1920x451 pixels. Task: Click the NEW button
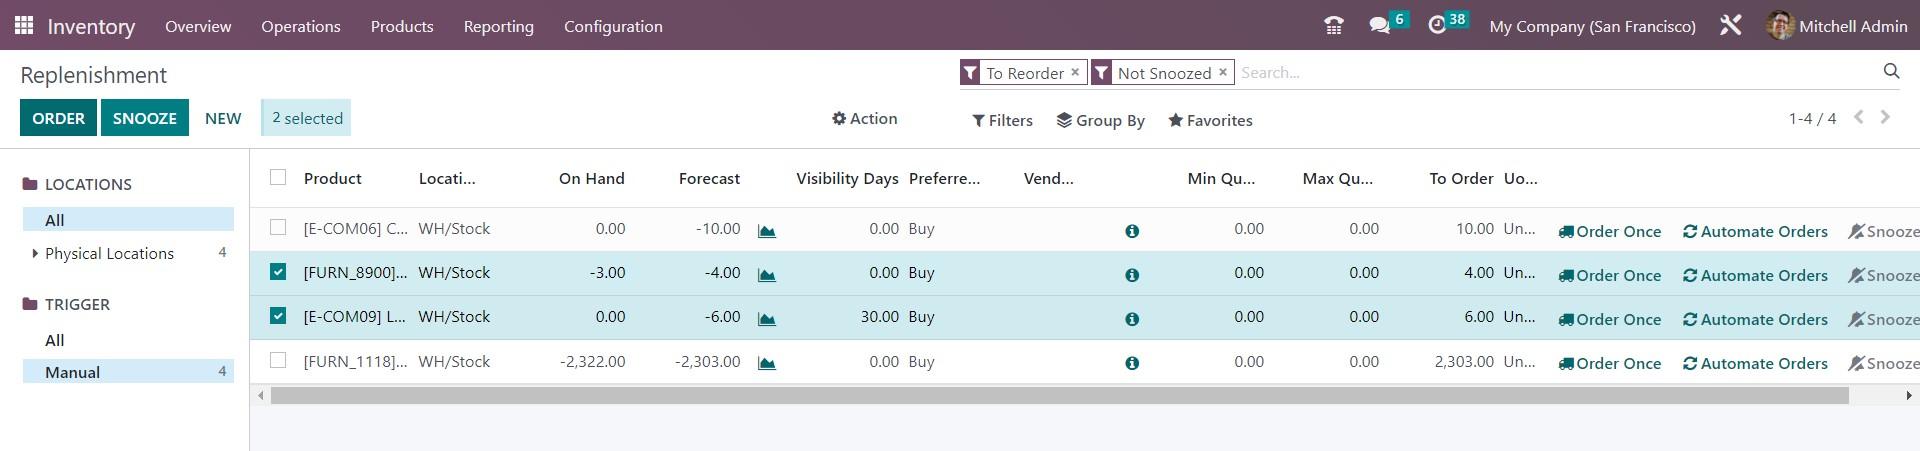[223, 118]
